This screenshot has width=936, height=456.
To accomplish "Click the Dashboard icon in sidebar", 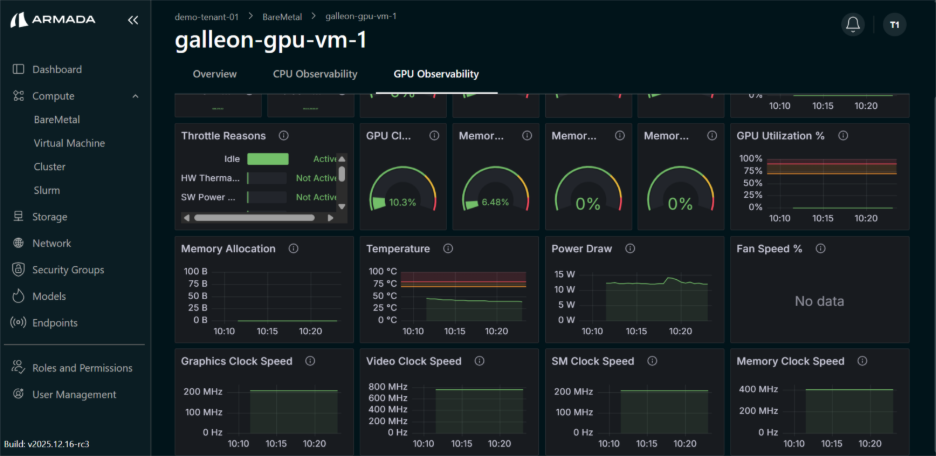I will (18, 69).
